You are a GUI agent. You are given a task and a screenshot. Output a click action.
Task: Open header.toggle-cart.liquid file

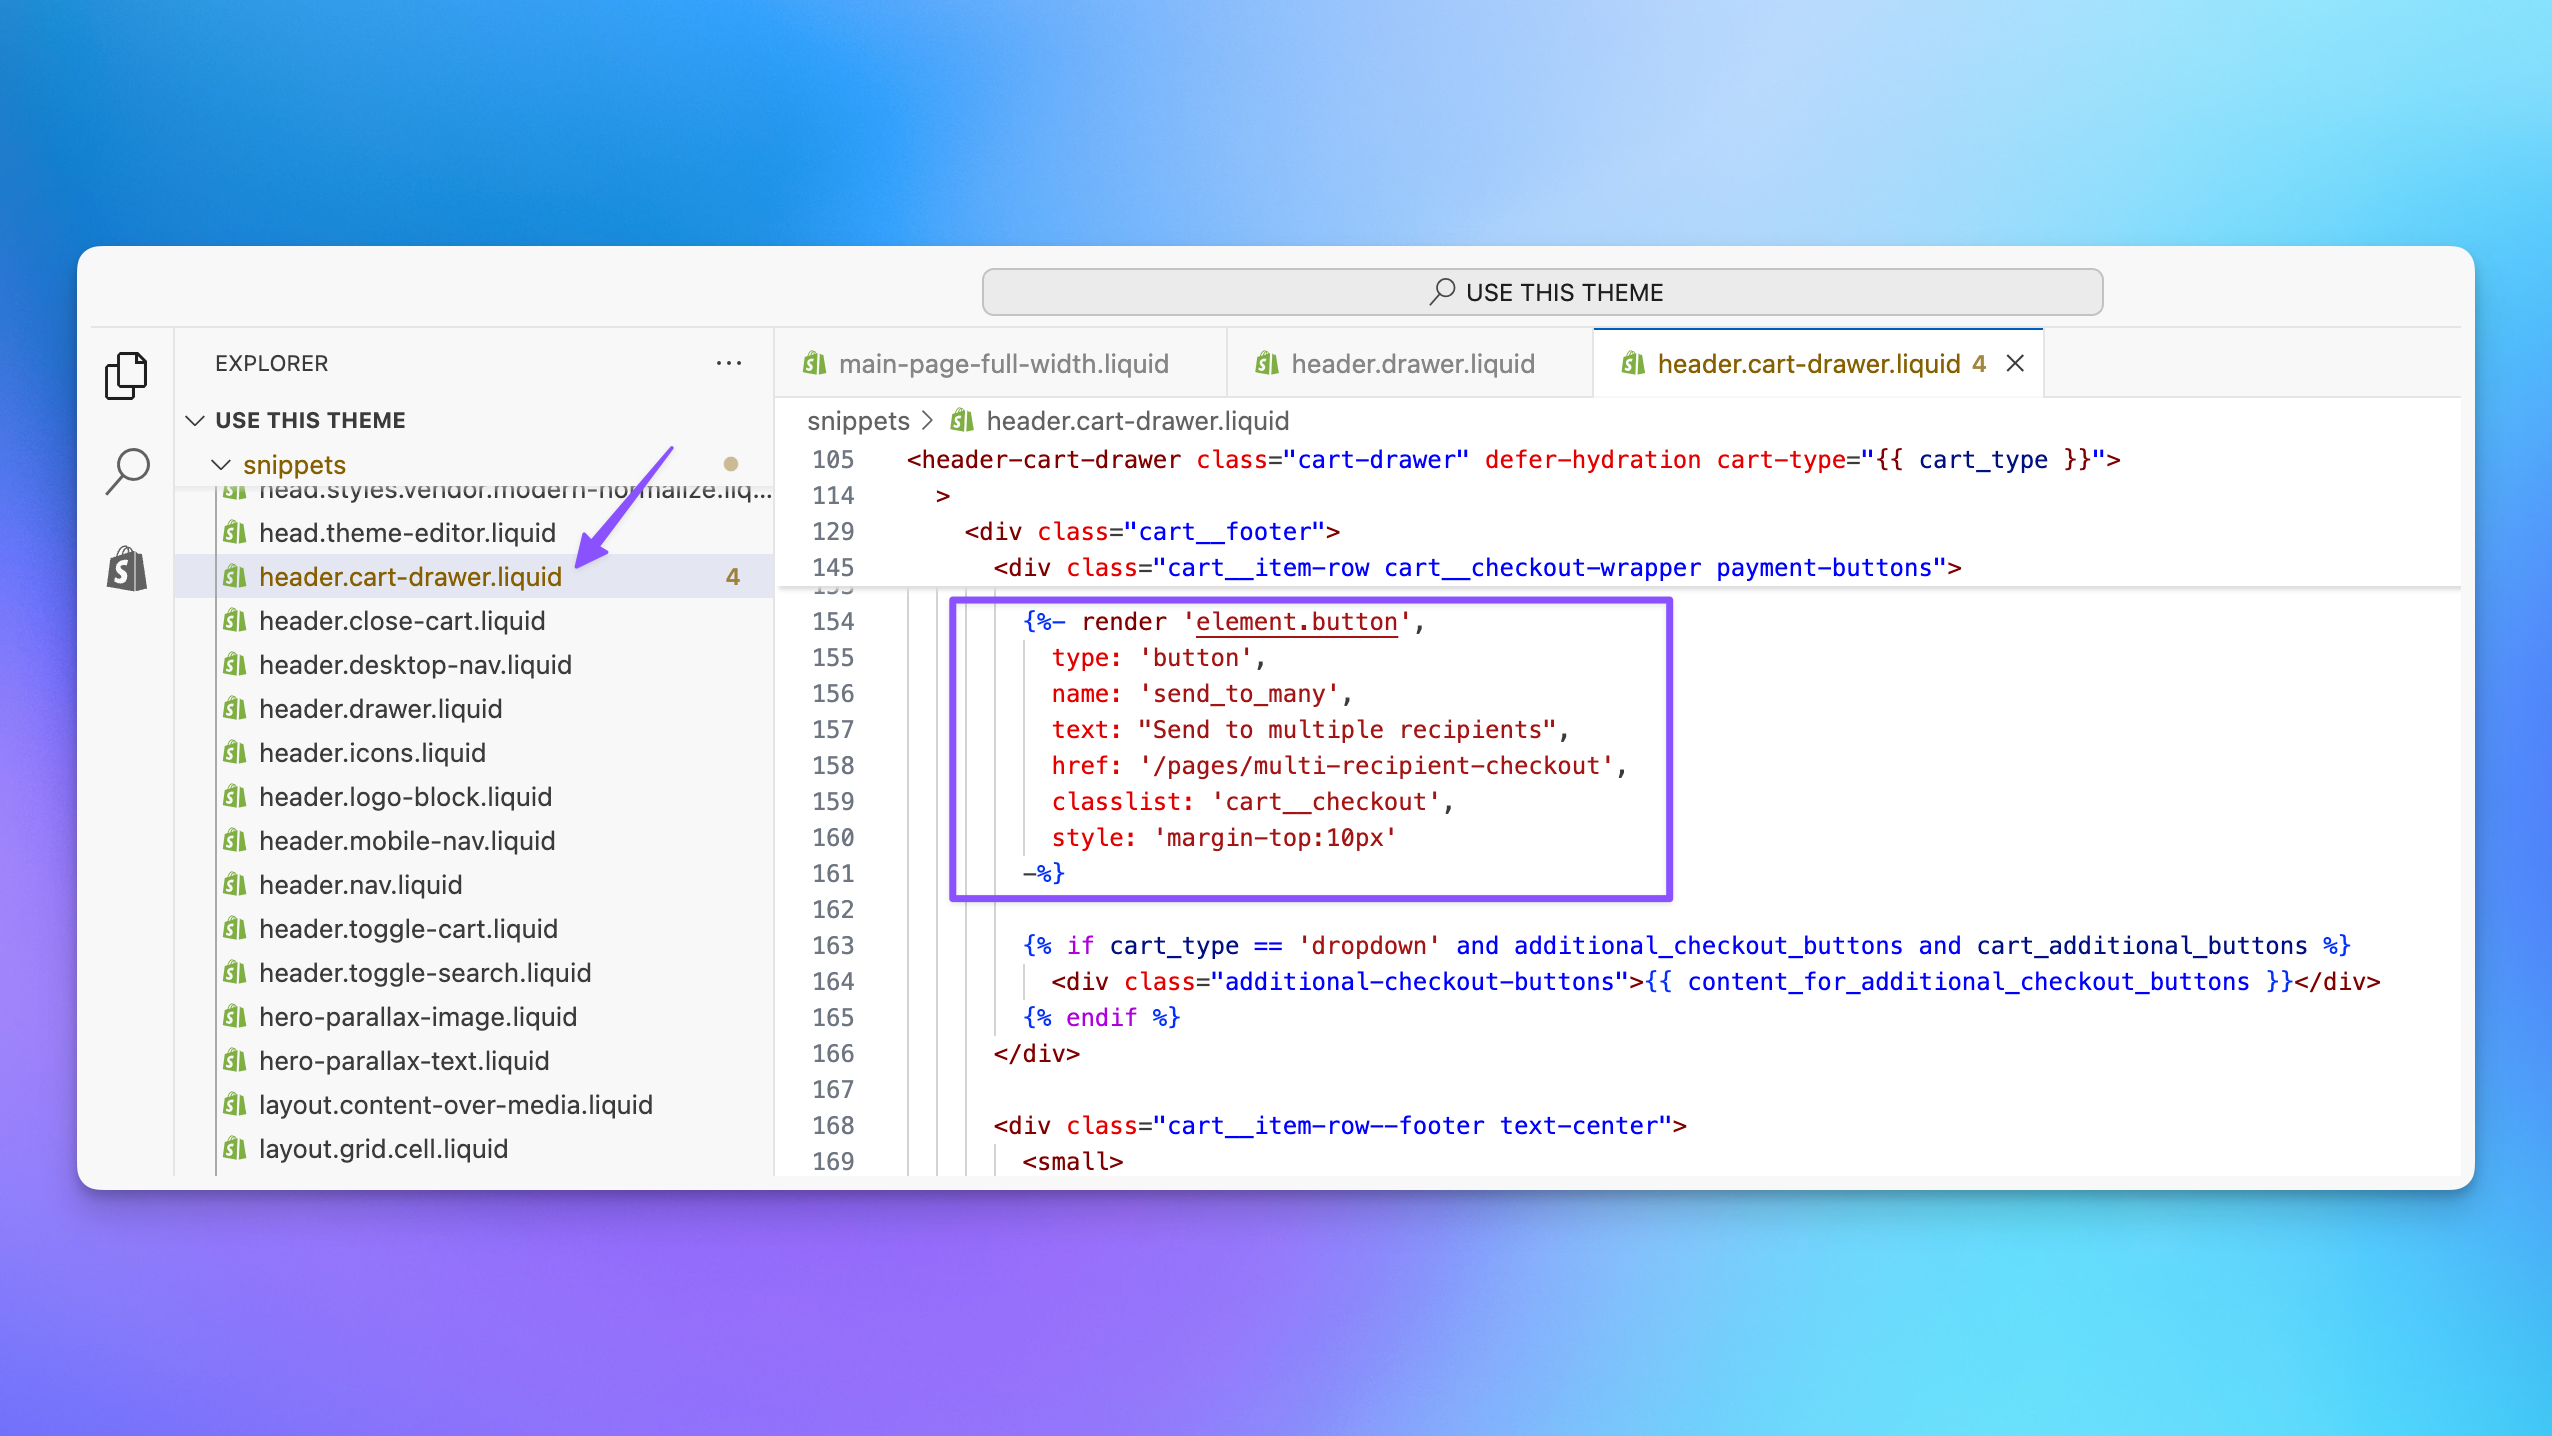coord(408,929)
